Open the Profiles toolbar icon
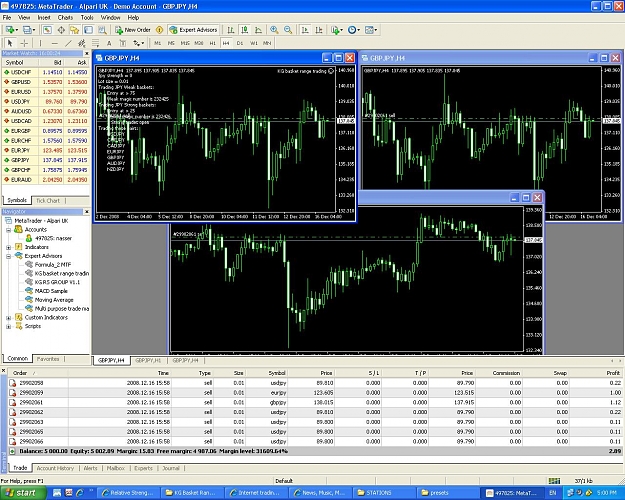 tap(27, 30)
